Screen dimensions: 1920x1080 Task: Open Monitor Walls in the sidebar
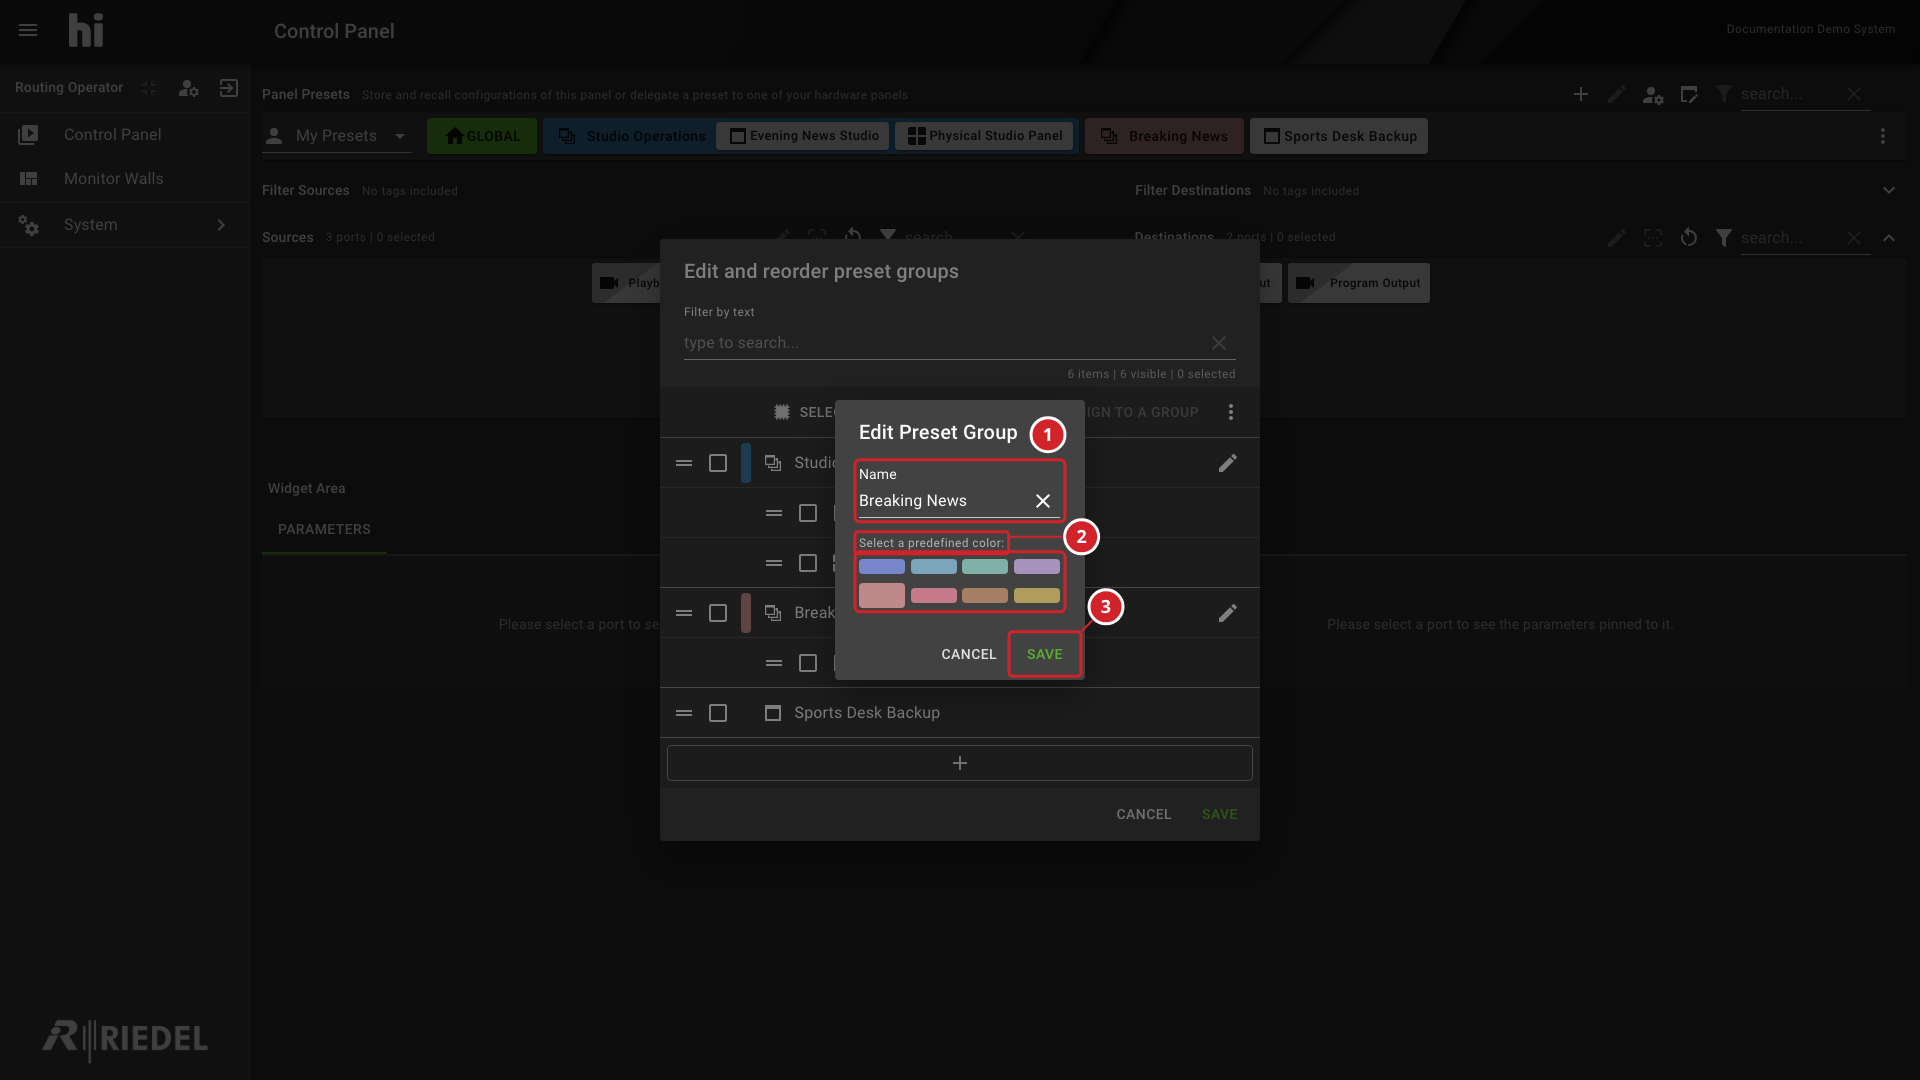(125, 178)
